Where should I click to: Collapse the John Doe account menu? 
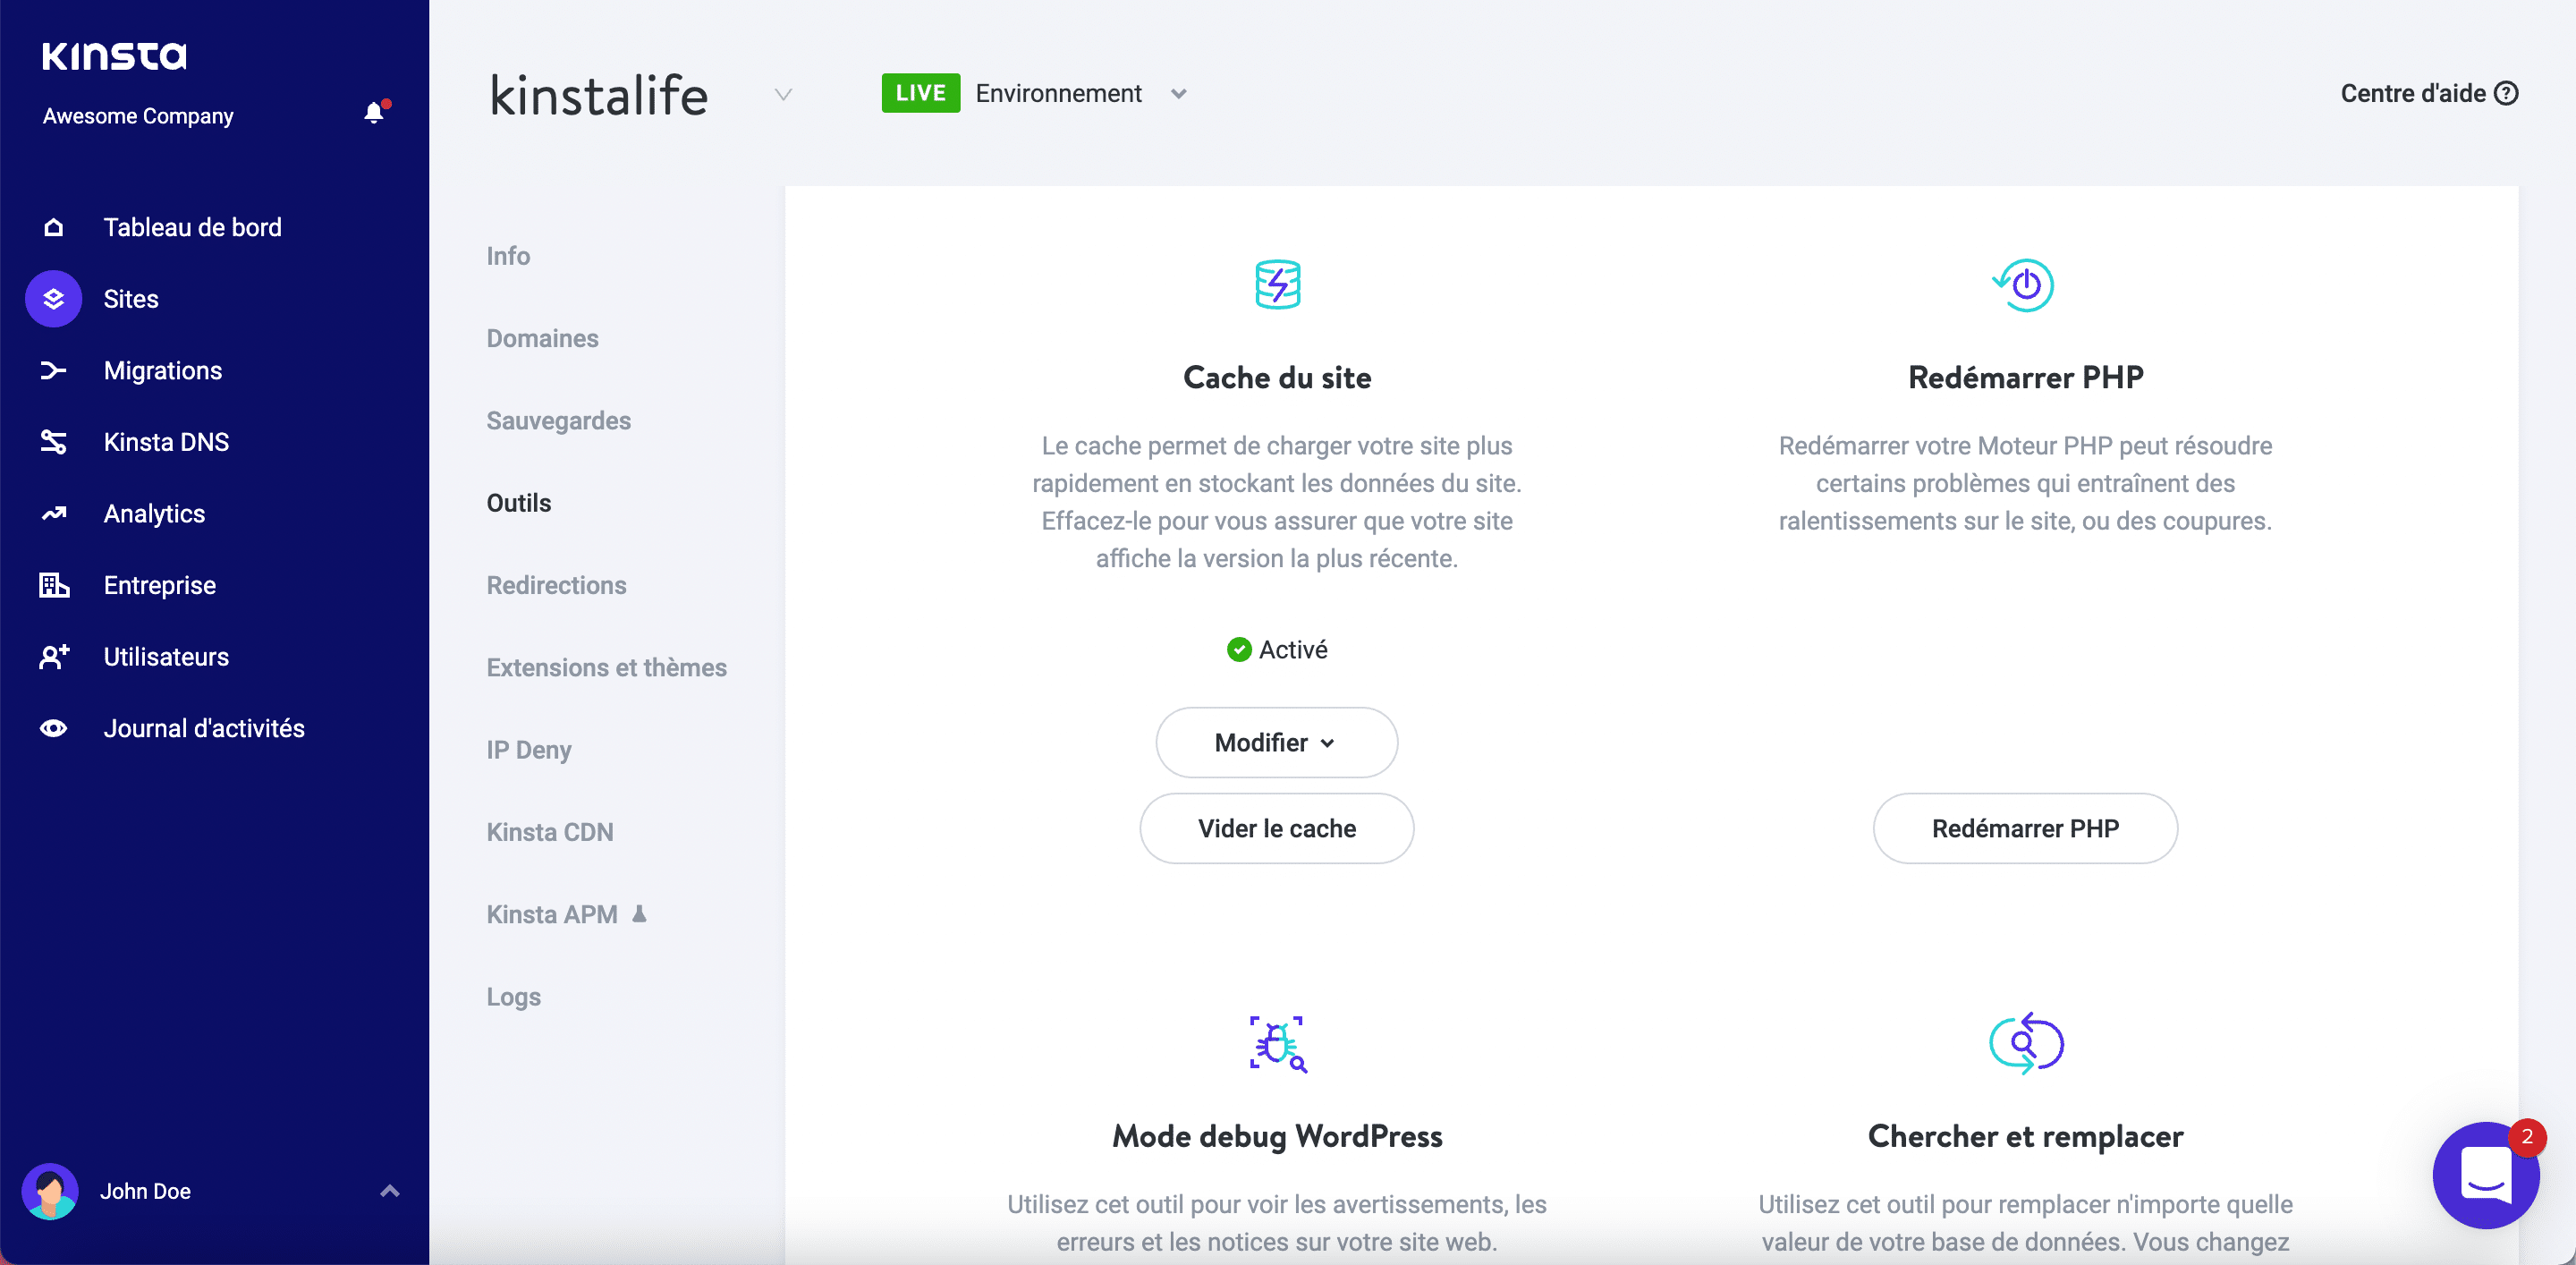pyautogui.click(x=389, y=1190)
